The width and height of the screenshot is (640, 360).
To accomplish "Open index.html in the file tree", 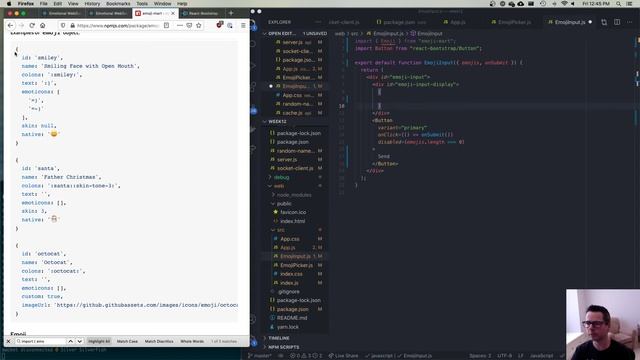I will click(292, 221).
